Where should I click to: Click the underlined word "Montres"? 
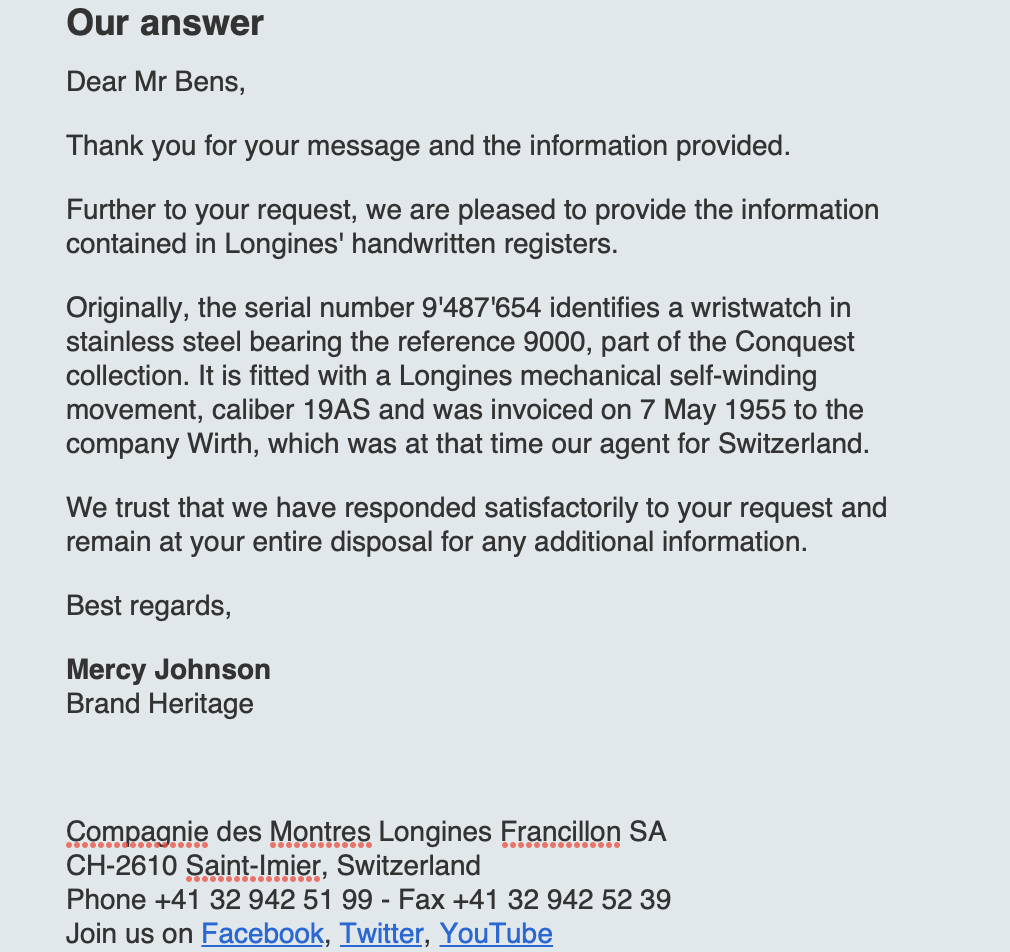[x=320, y=832]
